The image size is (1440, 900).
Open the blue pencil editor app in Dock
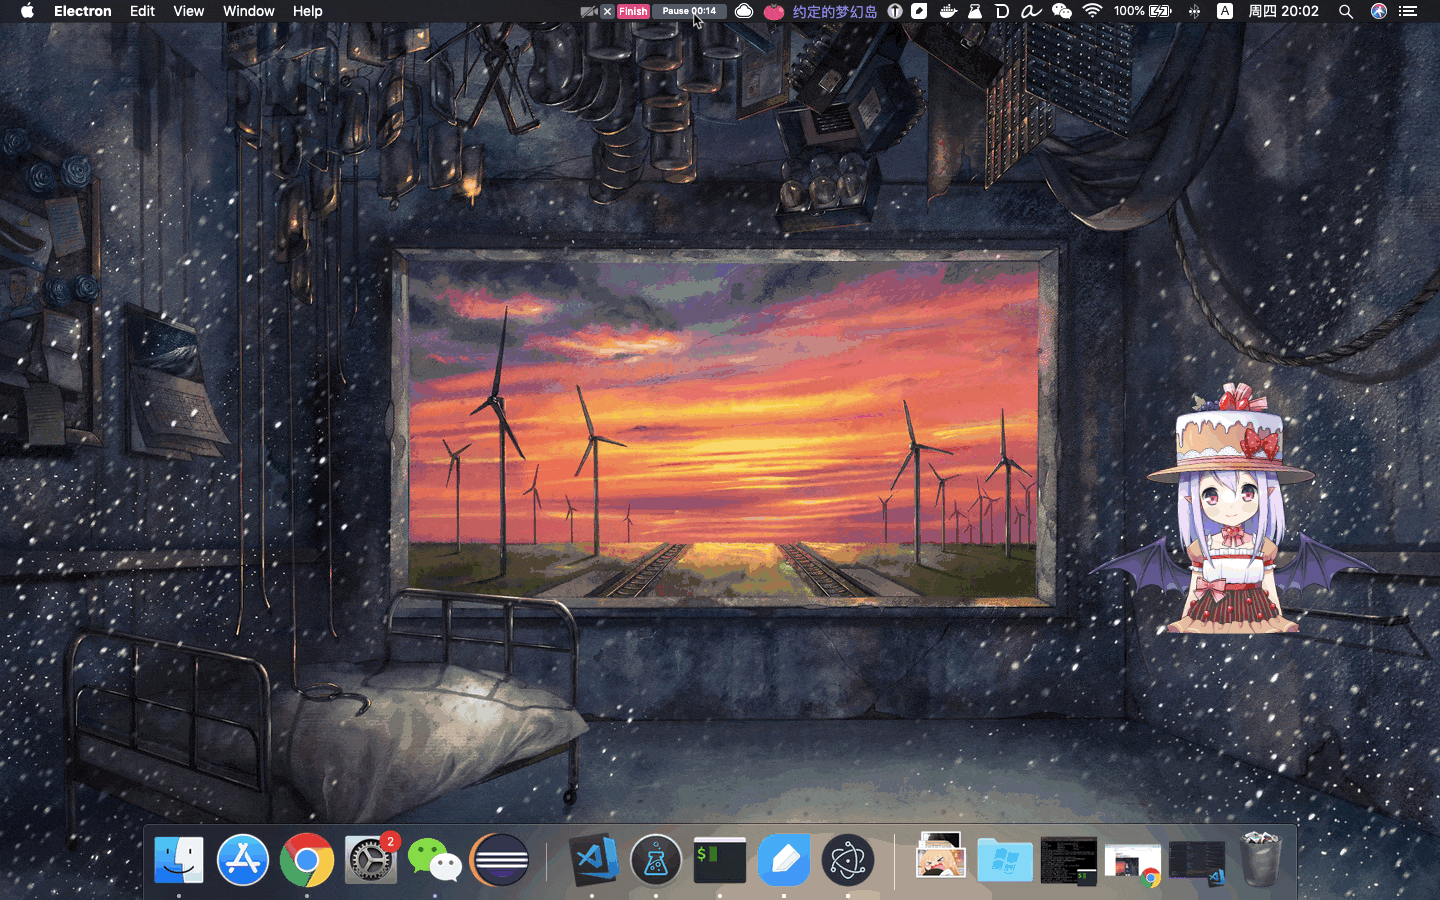click(784, 860)
